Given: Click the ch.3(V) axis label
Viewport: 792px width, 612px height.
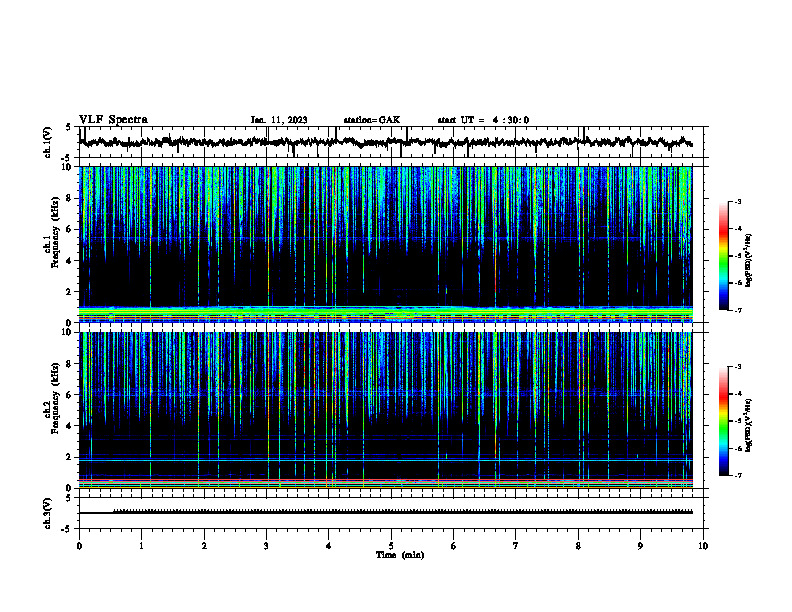Looking at the screenshot, I should coord(48,513).
